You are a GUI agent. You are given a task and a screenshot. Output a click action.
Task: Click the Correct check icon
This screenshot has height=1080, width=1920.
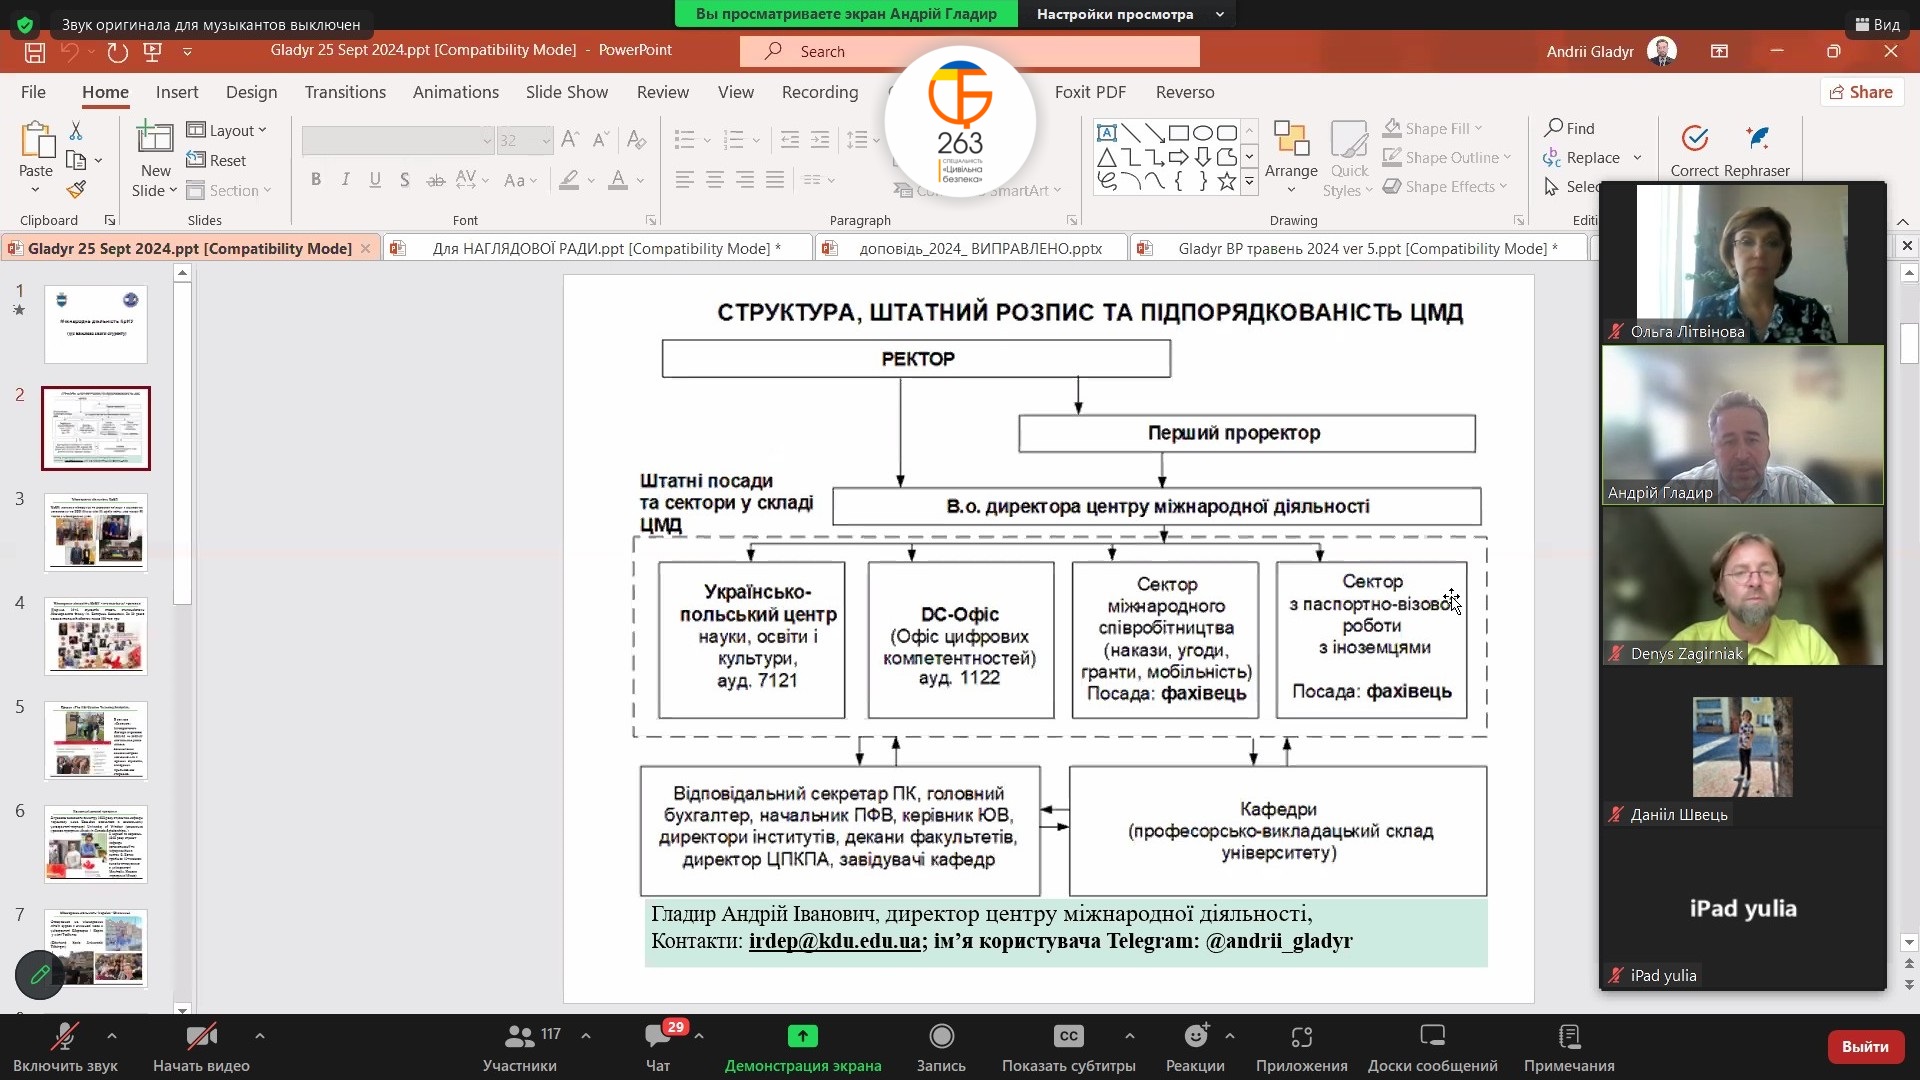[x=1694, y=138]
